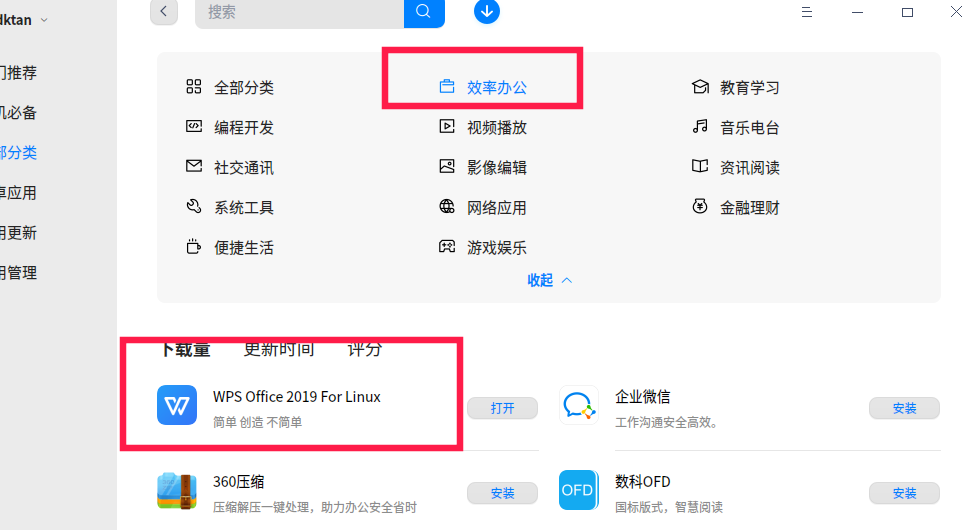The width and height of the screenshot is (962, 530).
Task: Select 资讯阅读 category
Action: click(750, 167)
